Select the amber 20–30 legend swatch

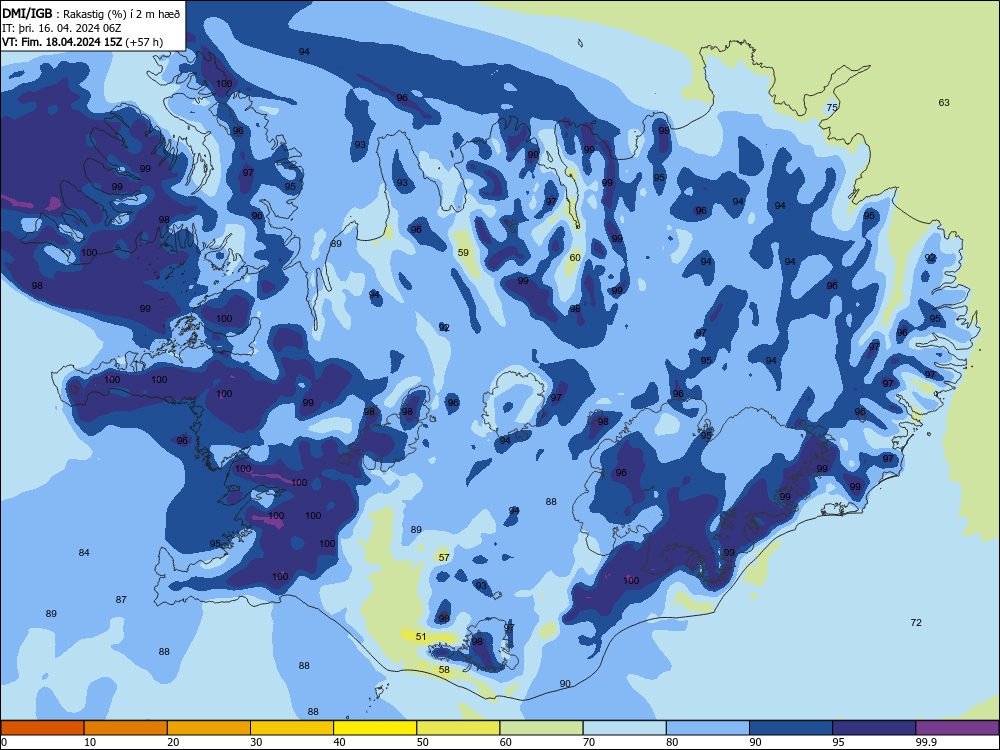pyautogui.click(x=209, y=728)
